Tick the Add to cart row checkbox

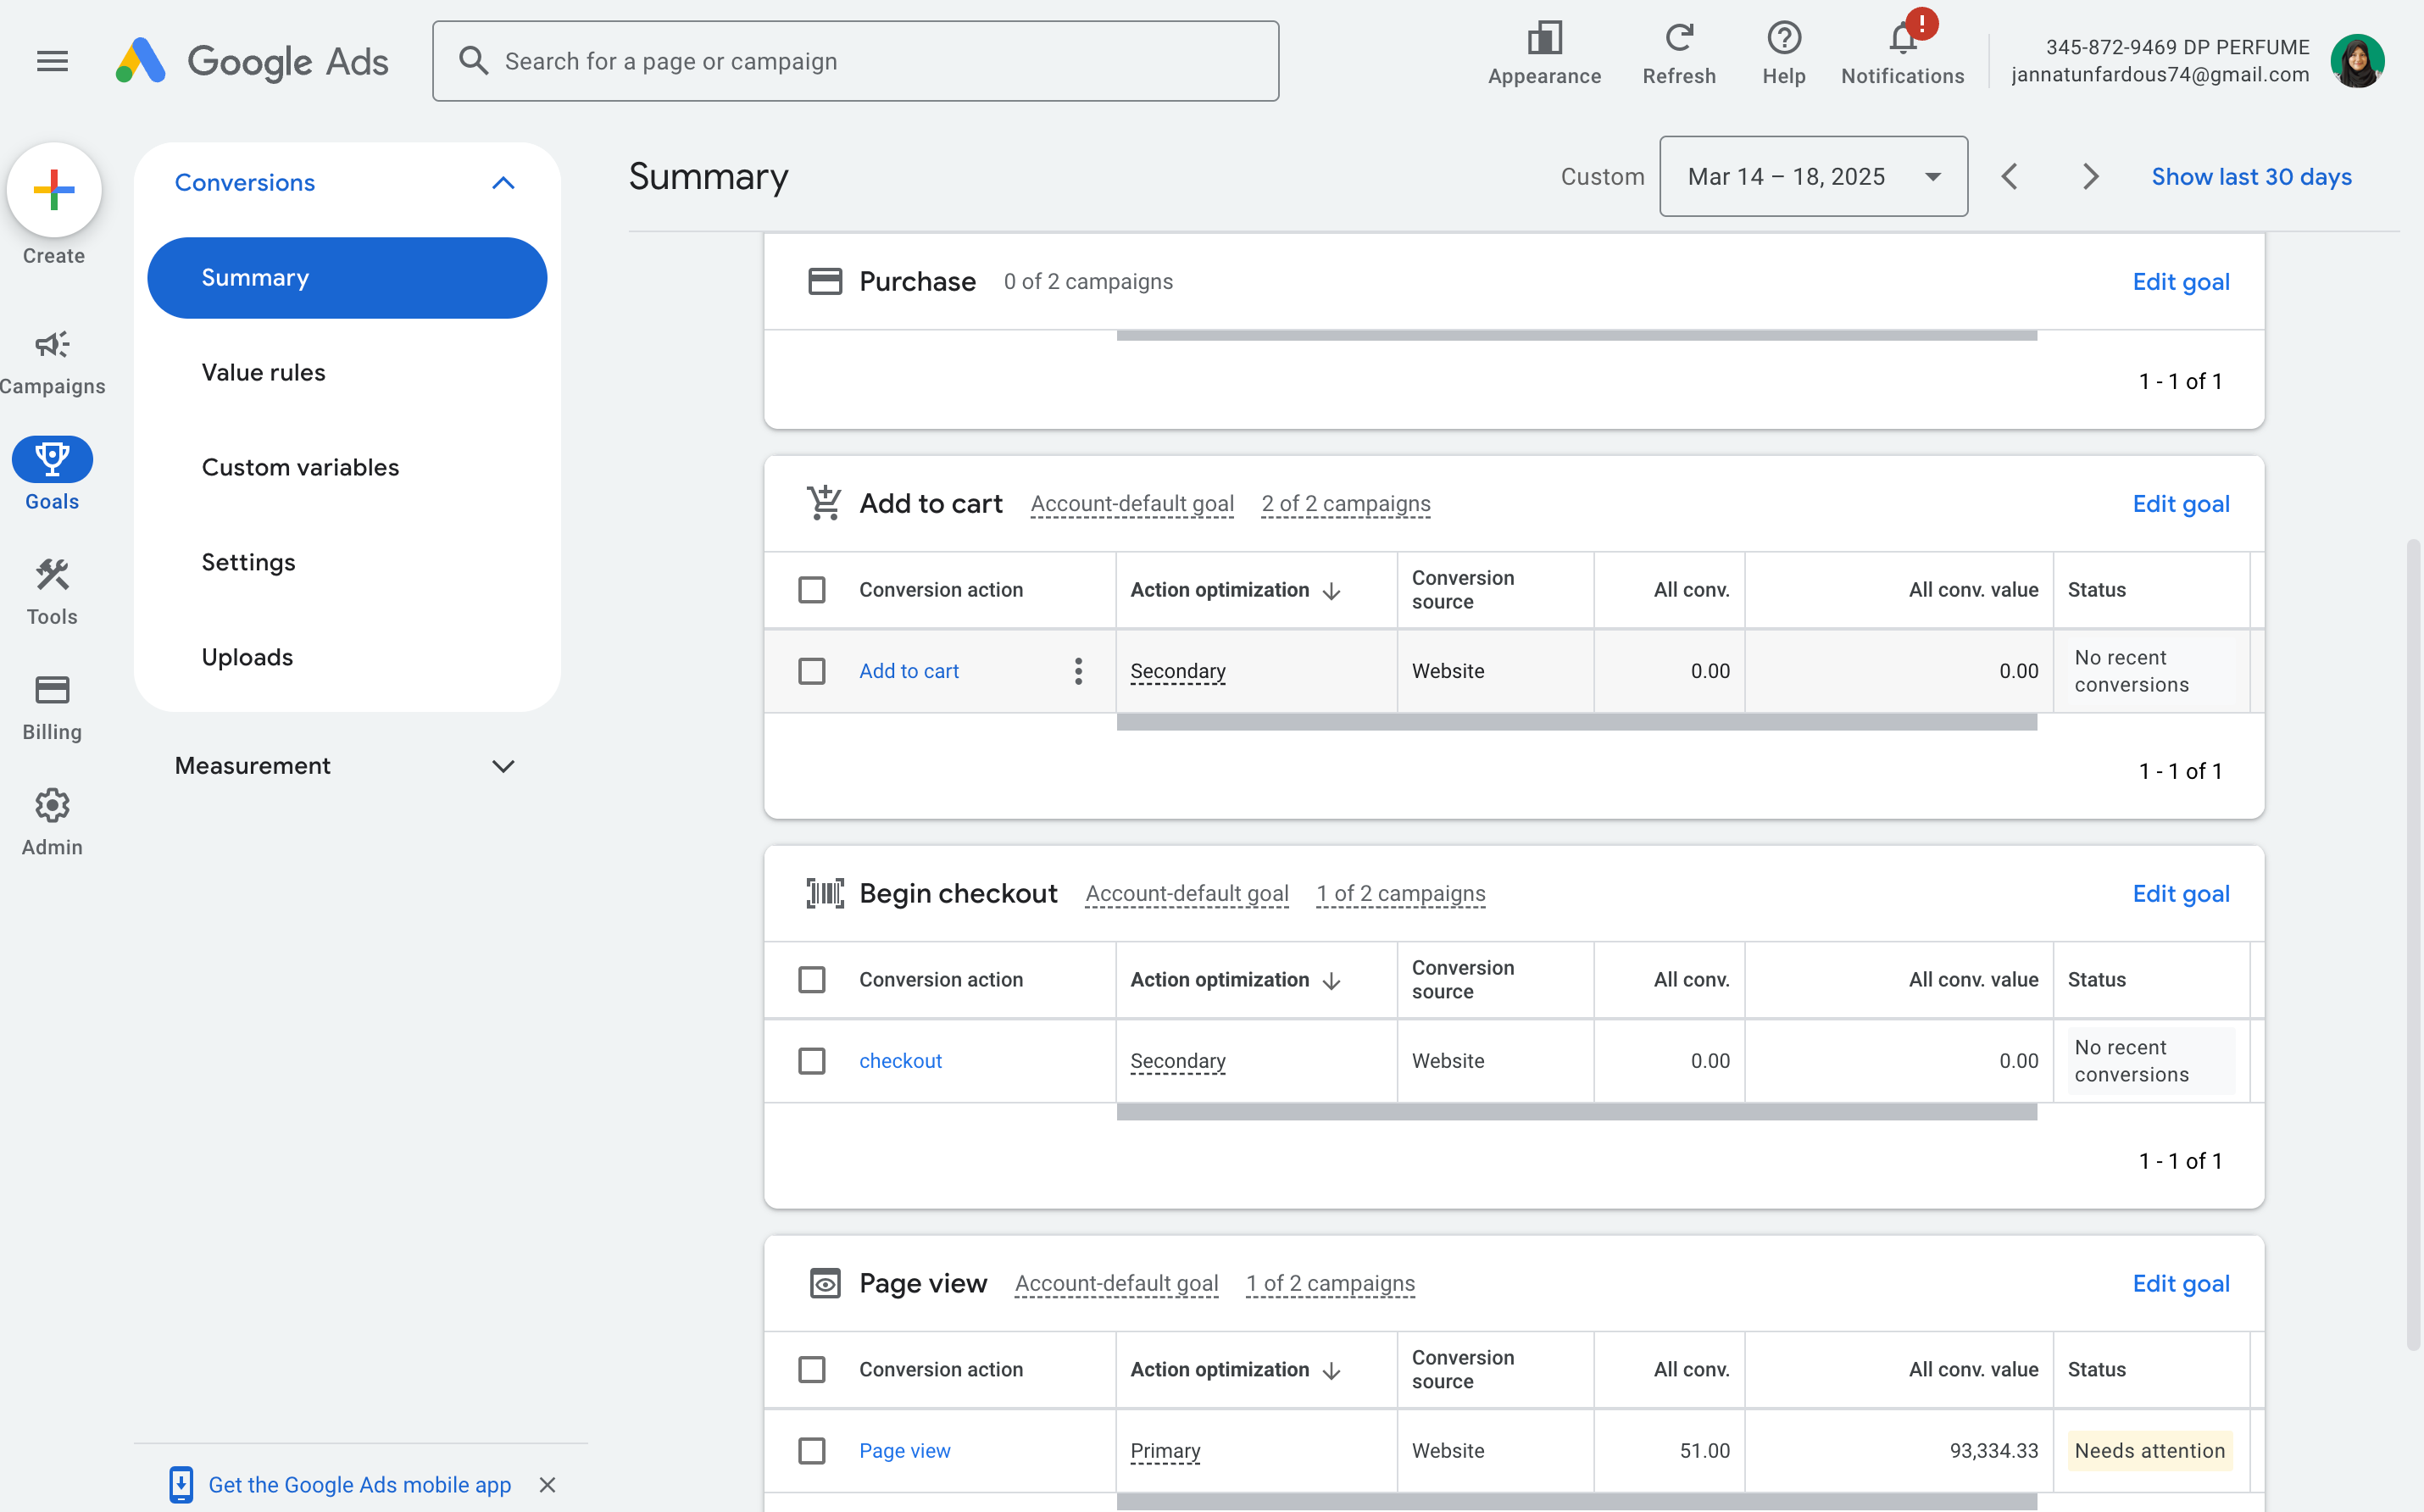(812, 671)
